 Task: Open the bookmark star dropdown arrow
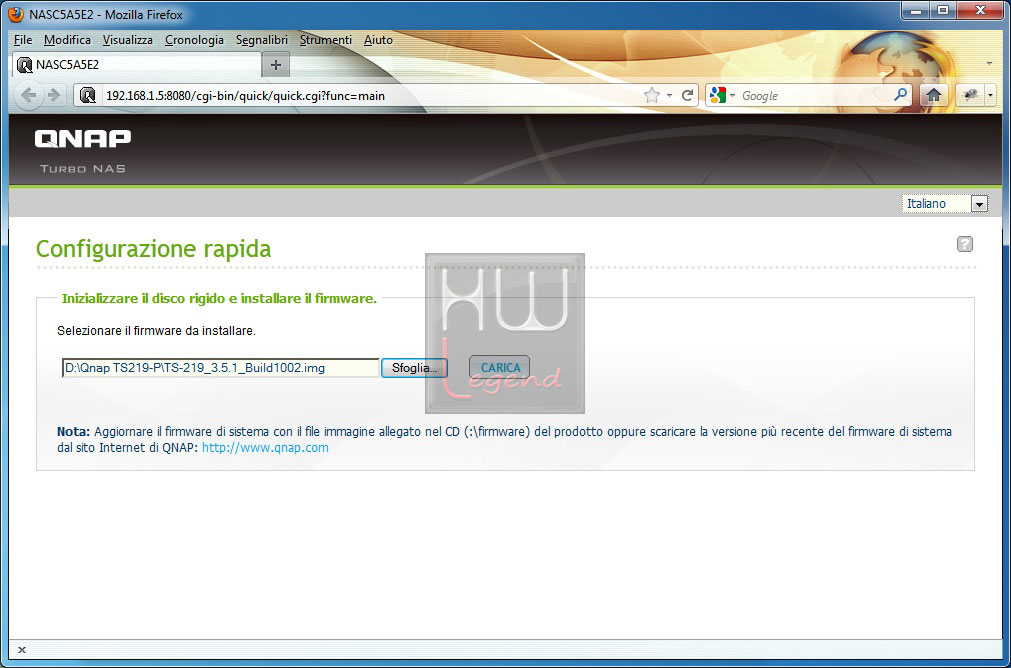pyautogui.click(x=669, y=95)
